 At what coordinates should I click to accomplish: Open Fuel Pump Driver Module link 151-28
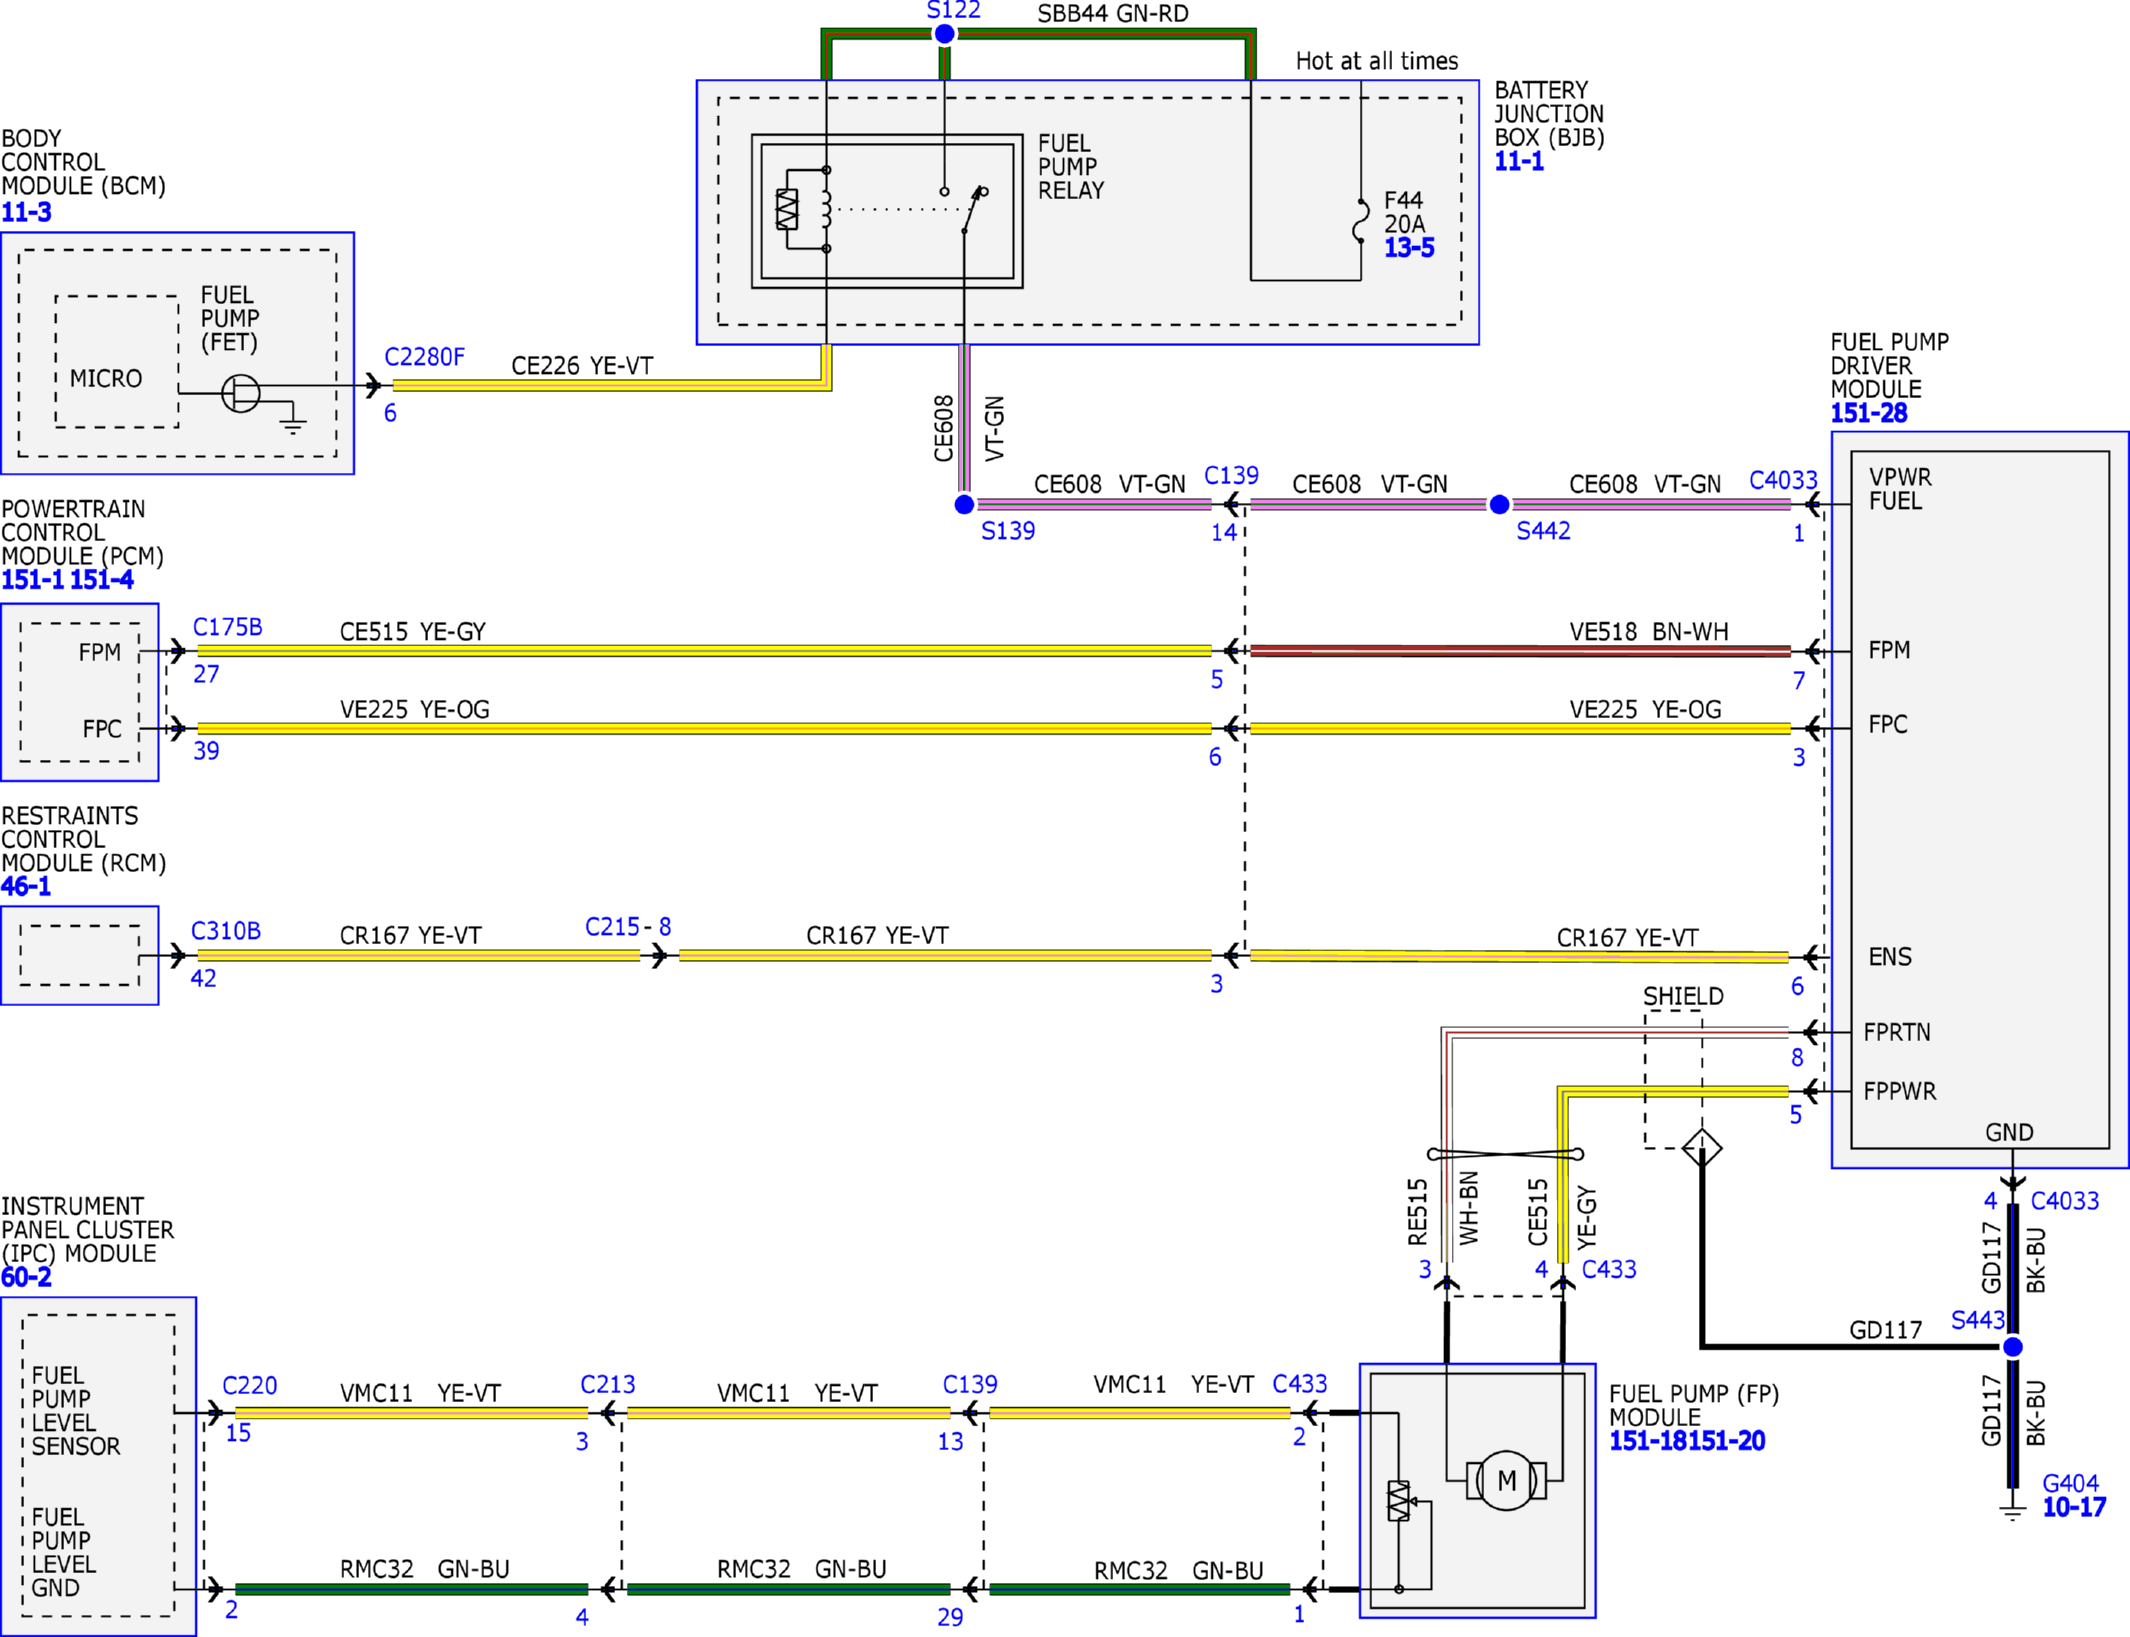point(1868,413)
